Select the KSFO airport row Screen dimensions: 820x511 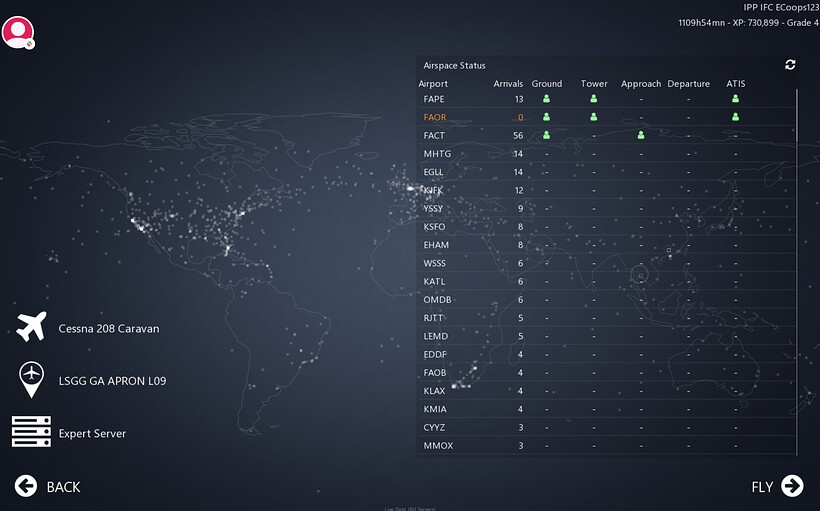coord(607,226)
